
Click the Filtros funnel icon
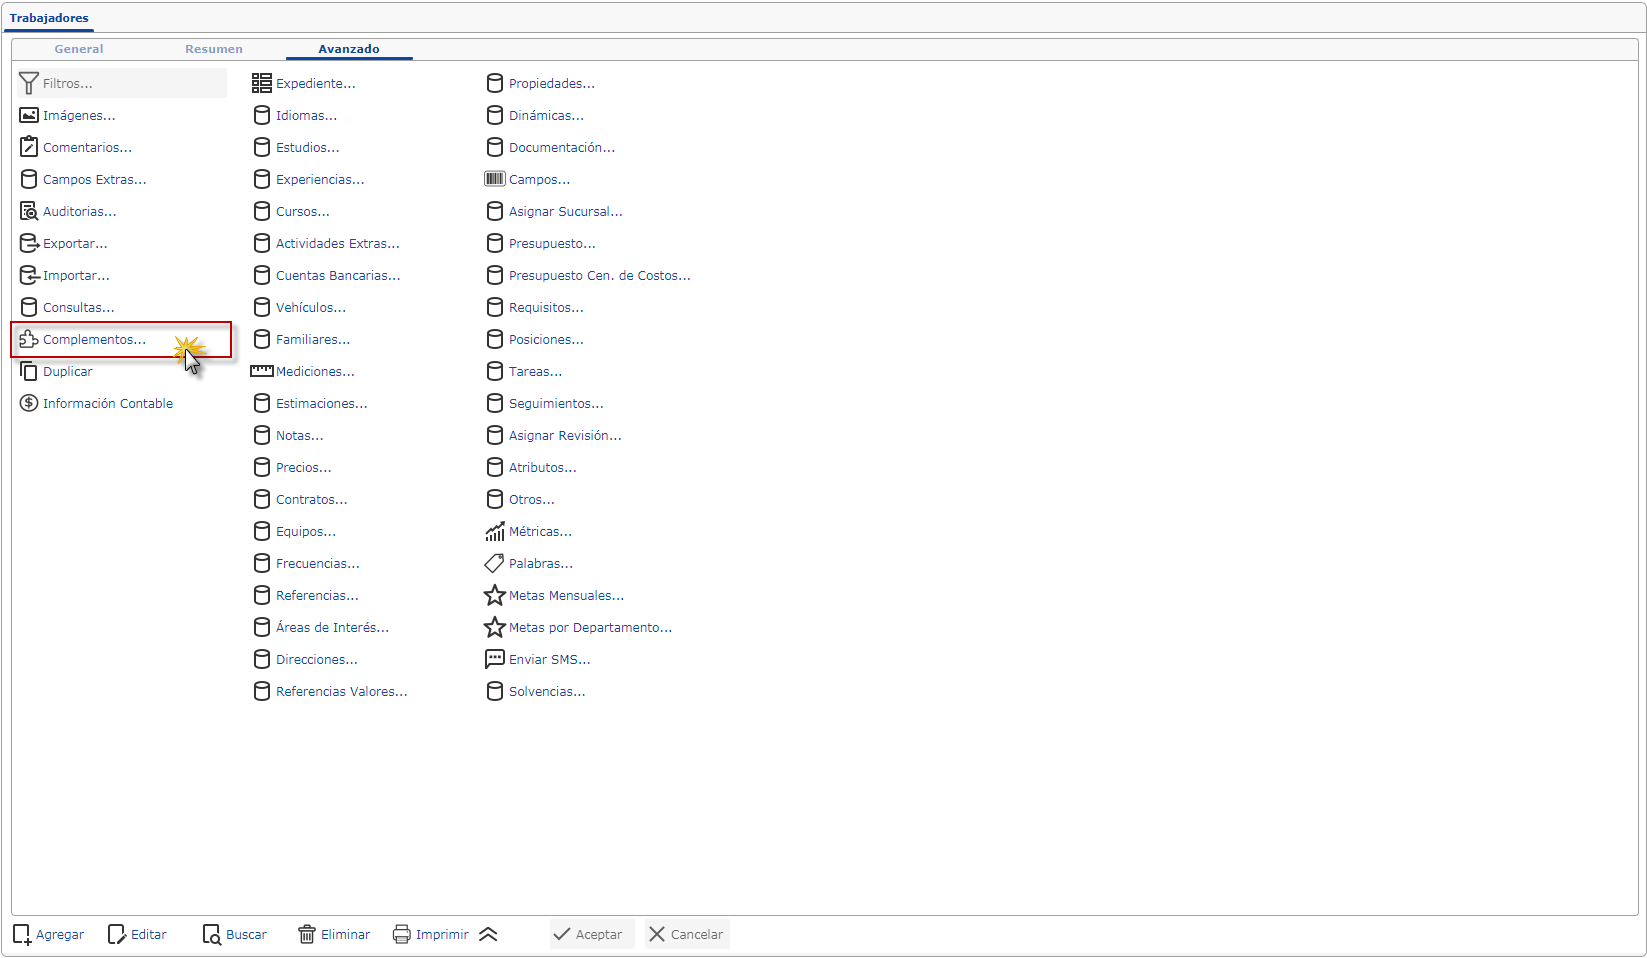click(29, 84)
